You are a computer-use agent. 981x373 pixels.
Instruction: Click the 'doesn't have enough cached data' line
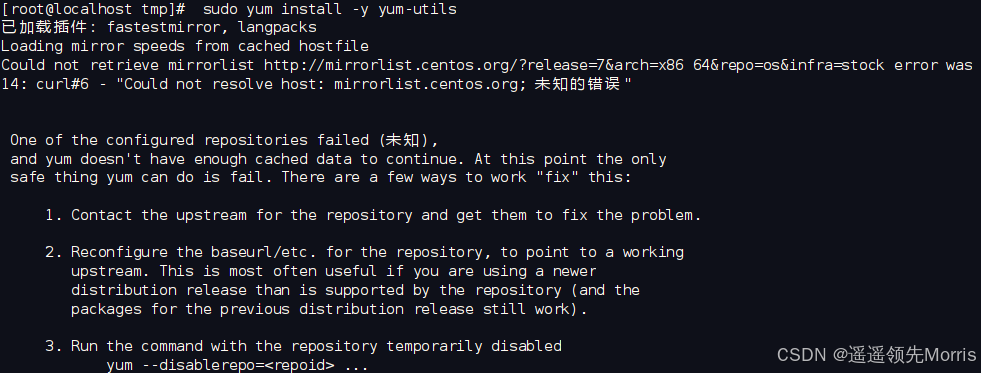click(x=338, y=159)
